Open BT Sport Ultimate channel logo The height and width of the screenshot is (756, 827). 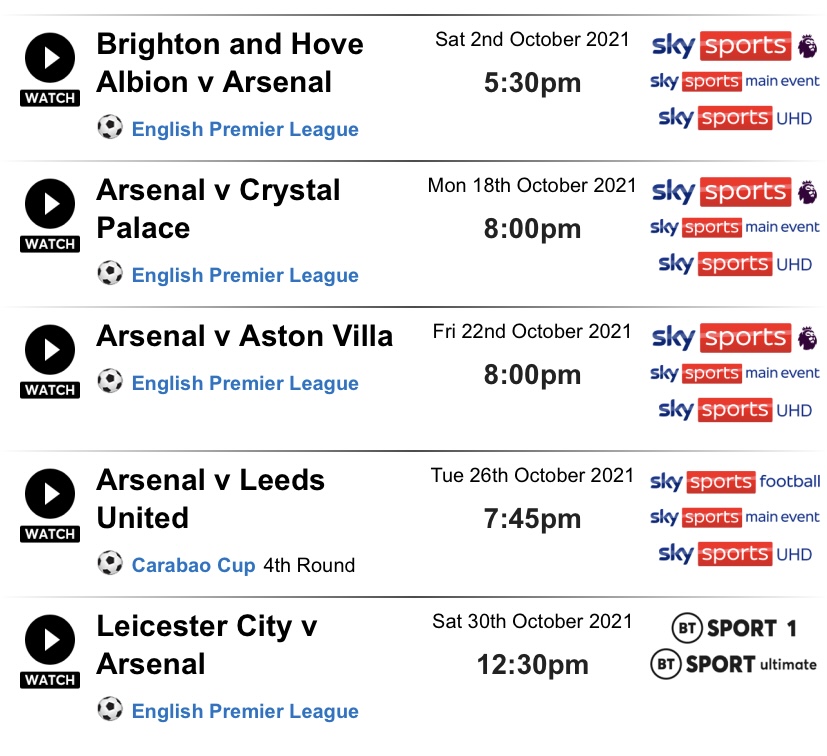[x=734, y=664]
